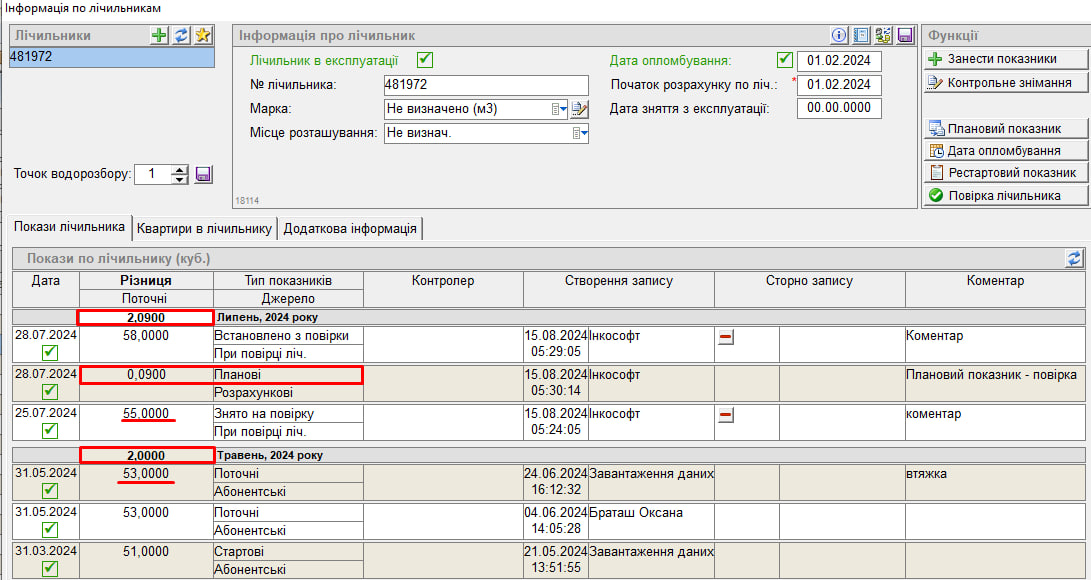Refresh readings table with icon at right
The width and height of the screenshot is (1091, 580).
point(1074,258)
